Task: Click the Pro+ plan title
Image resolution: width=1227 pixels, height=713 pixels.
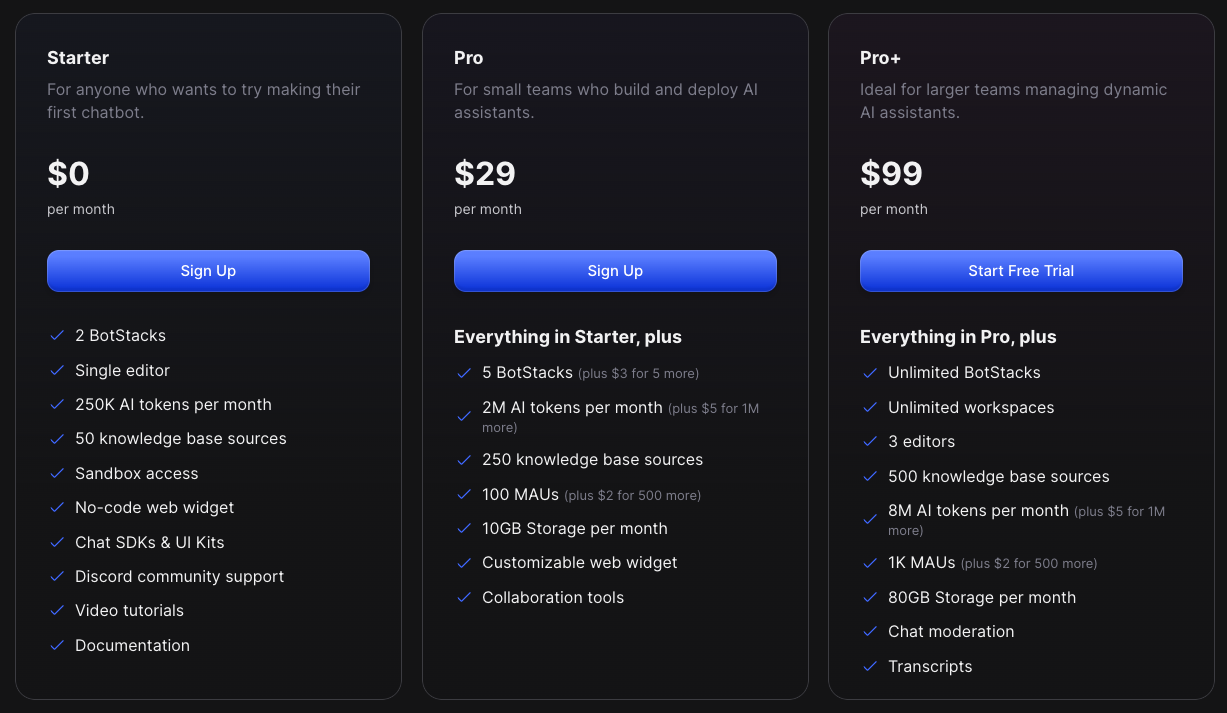Action: coord(880,58)
